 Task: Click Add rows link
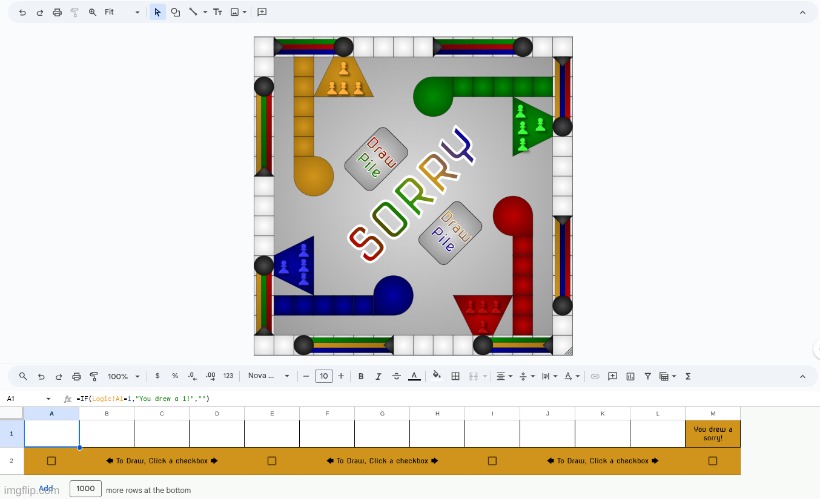[46, 488]
